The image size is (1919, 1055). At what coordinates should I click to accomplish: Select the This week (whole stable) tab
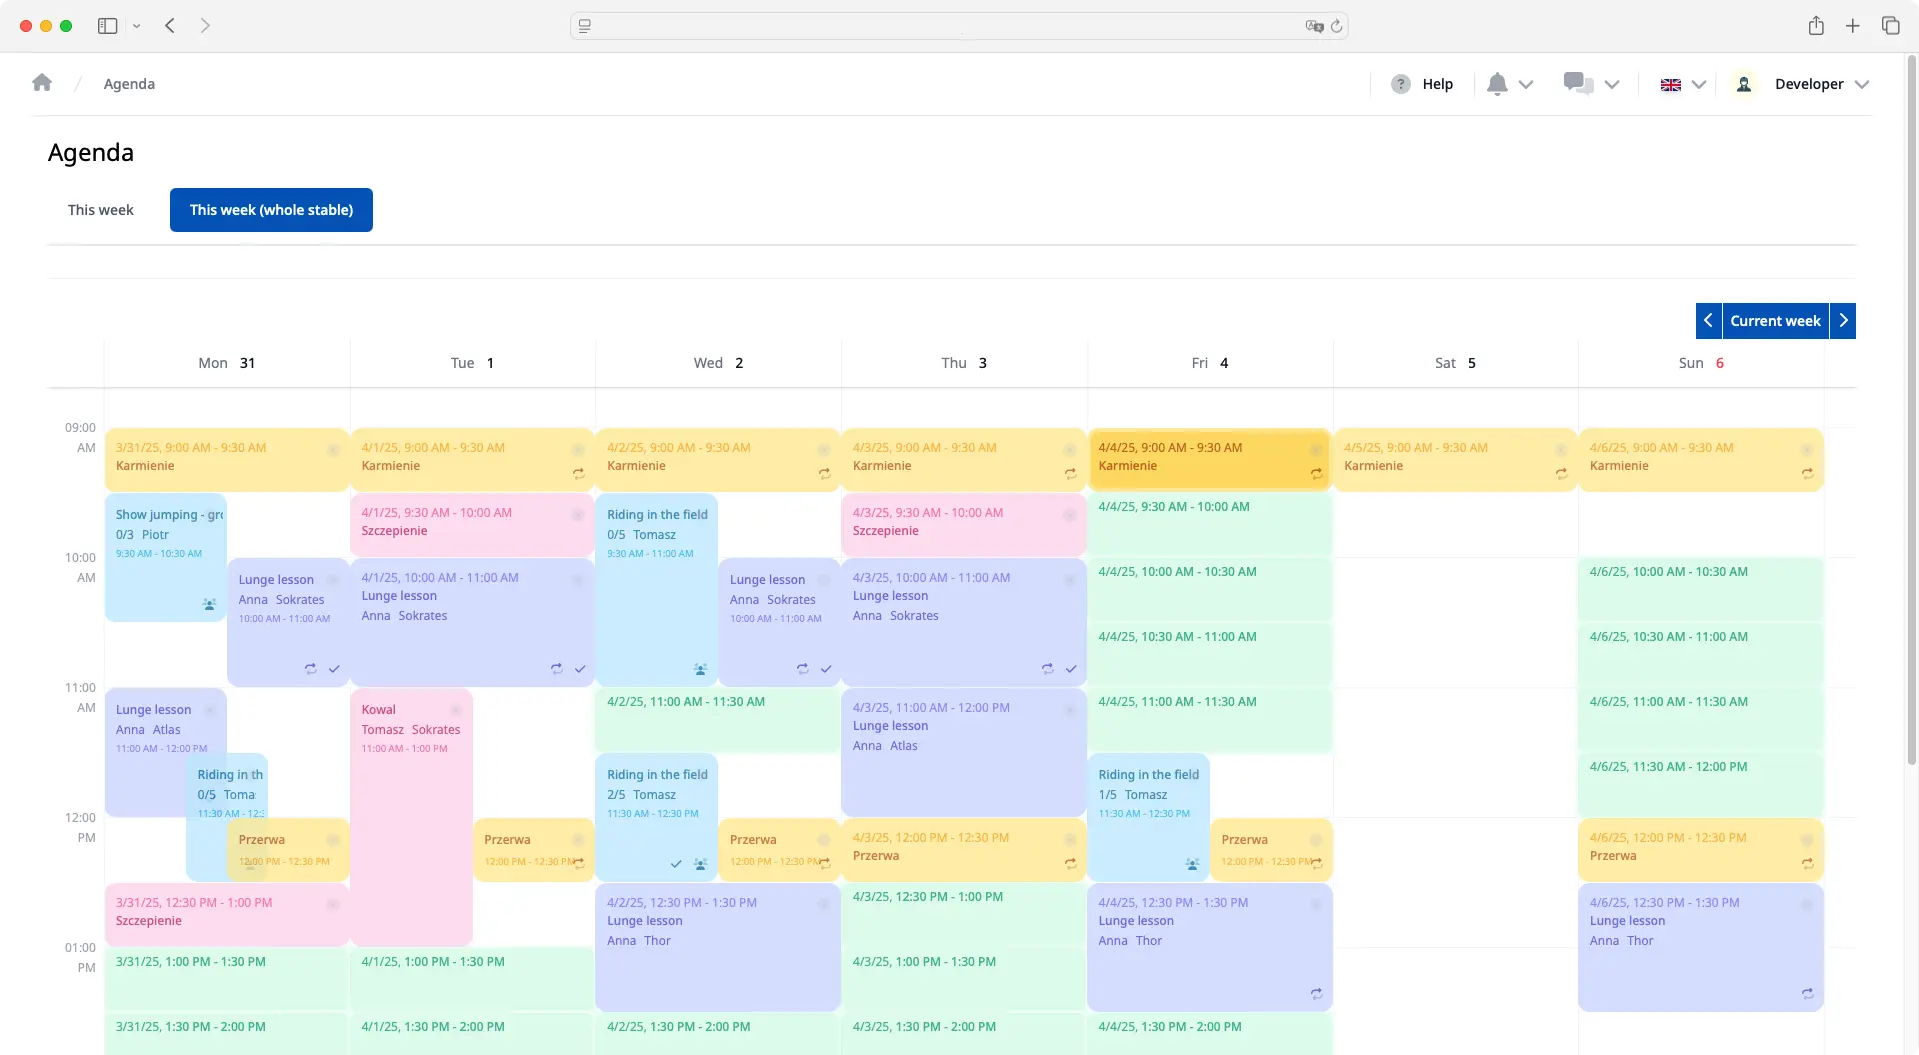(x=271, y=210)
